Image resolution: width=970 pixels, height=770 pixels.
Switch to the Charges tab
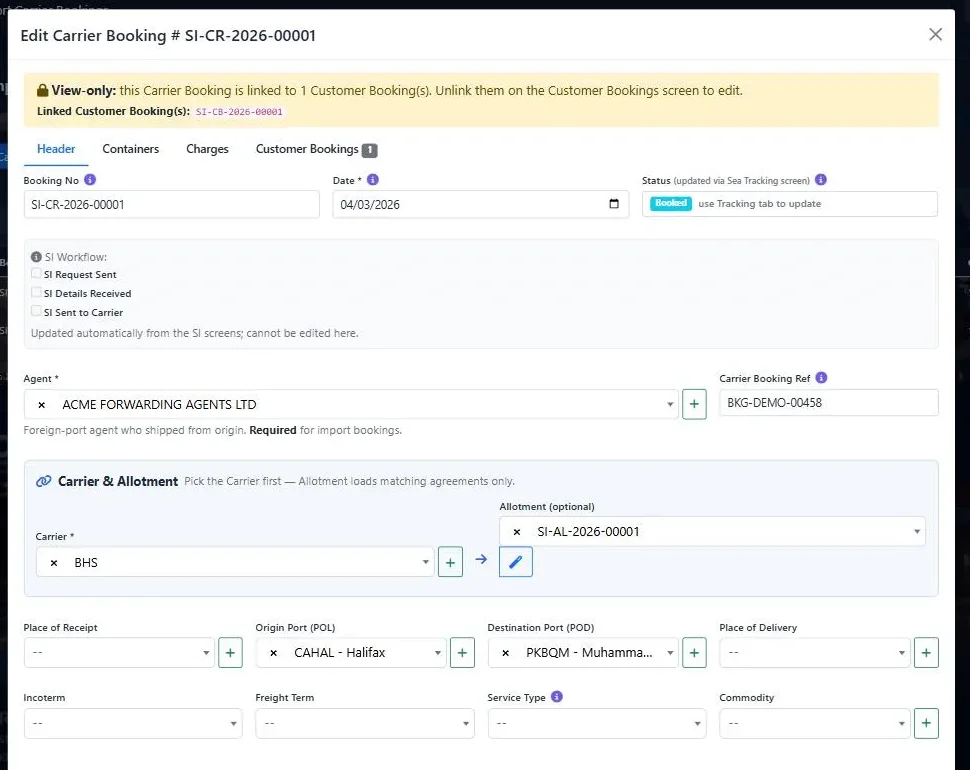[207, 149]
